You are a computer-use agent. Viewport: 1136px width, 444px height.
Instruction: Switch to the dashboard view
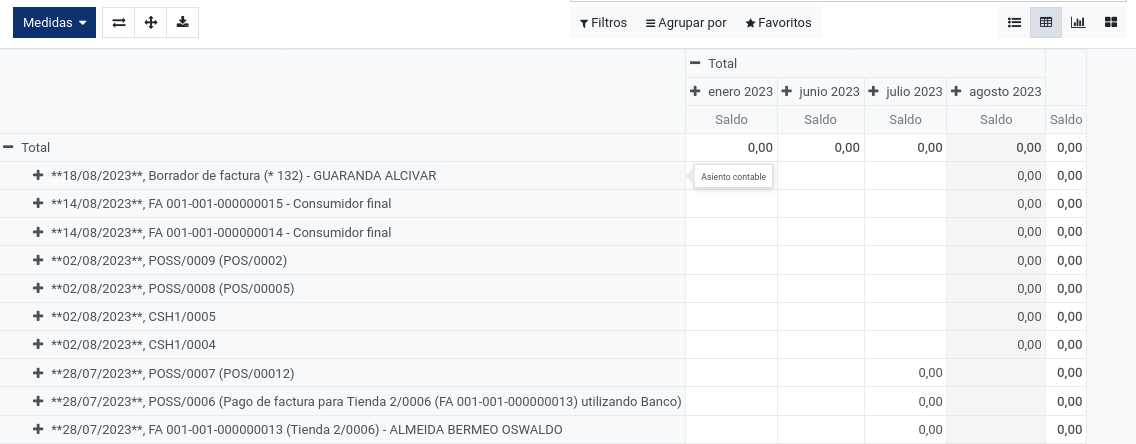(x=1111, y=22)
